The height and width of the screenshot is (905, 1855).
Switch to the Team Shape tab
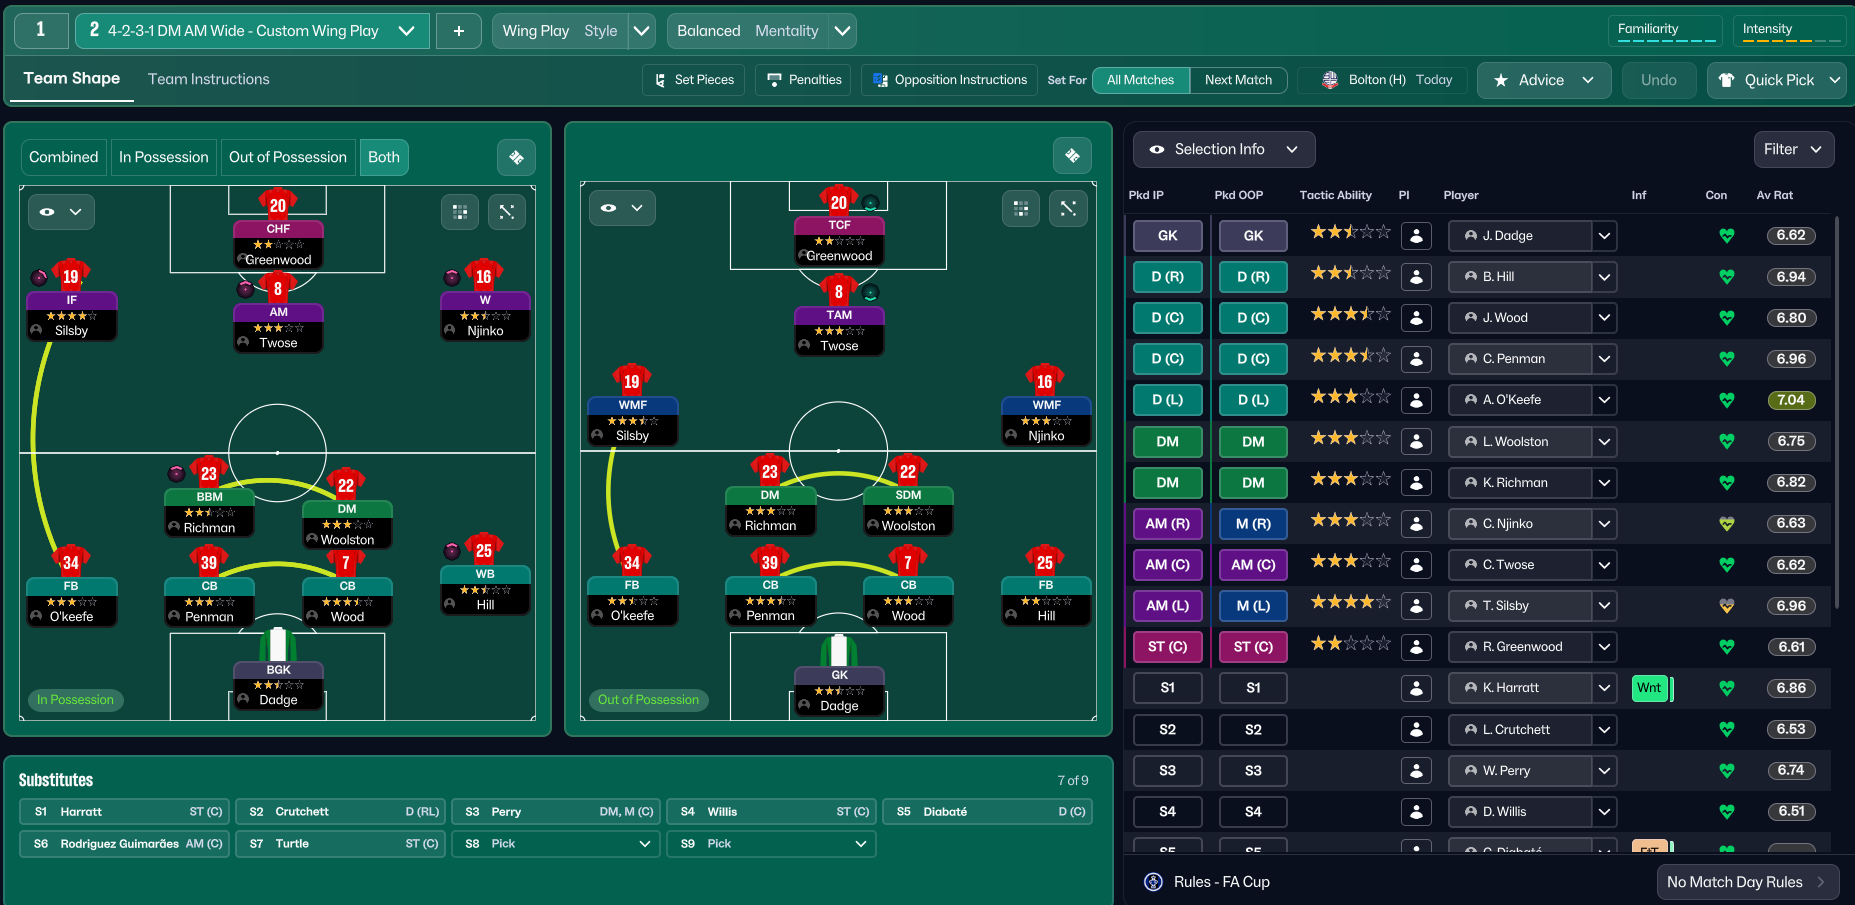72,79
